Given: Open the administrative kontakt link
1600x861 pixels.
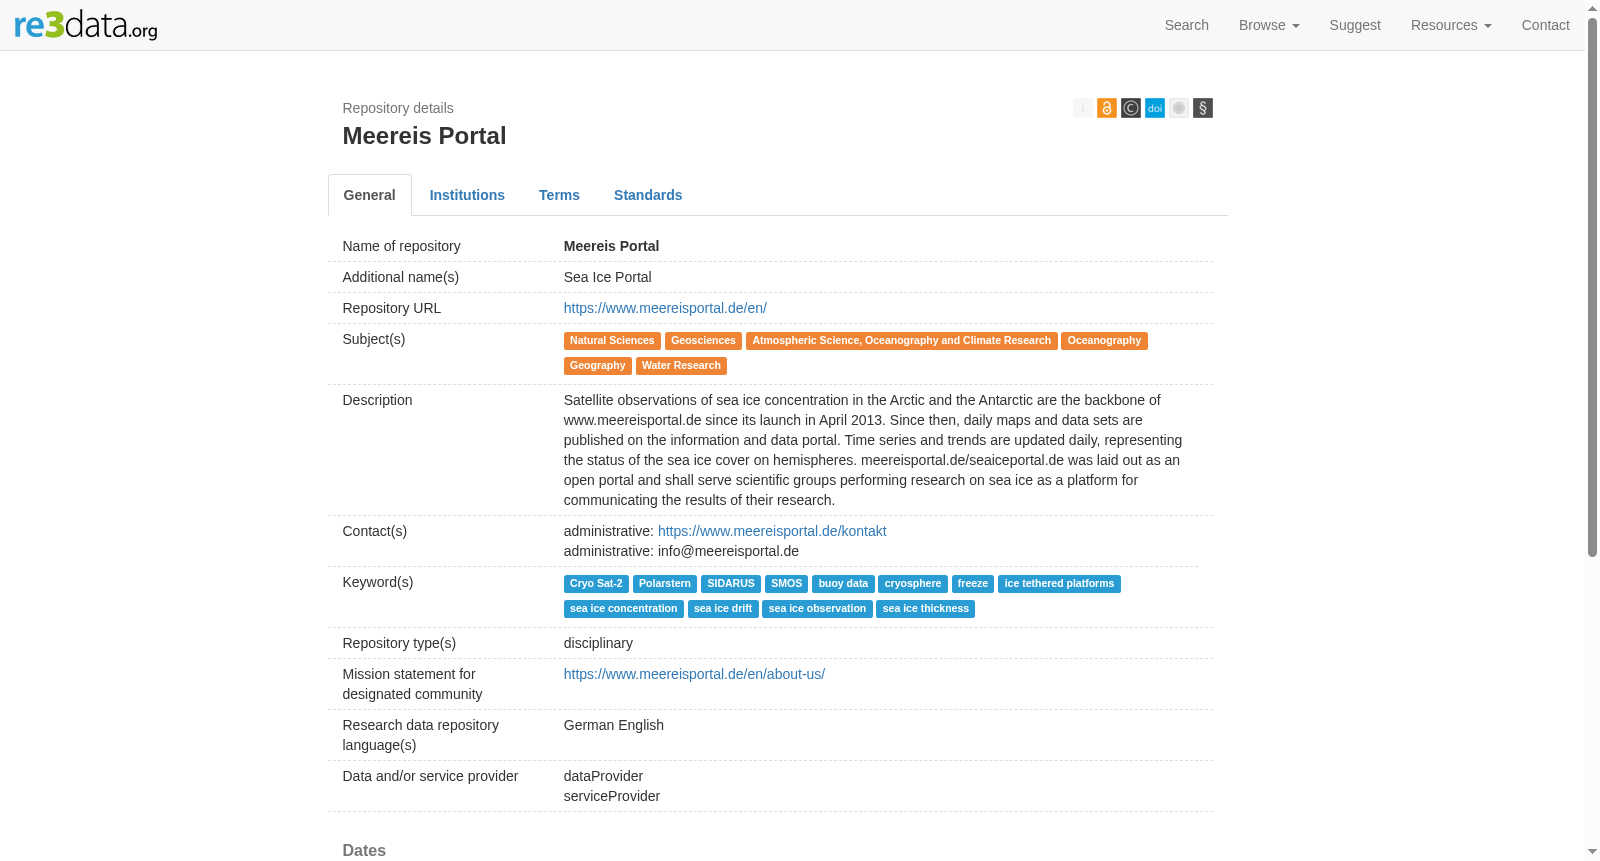Looking at the screenshot, I should (x=772, y=531).
